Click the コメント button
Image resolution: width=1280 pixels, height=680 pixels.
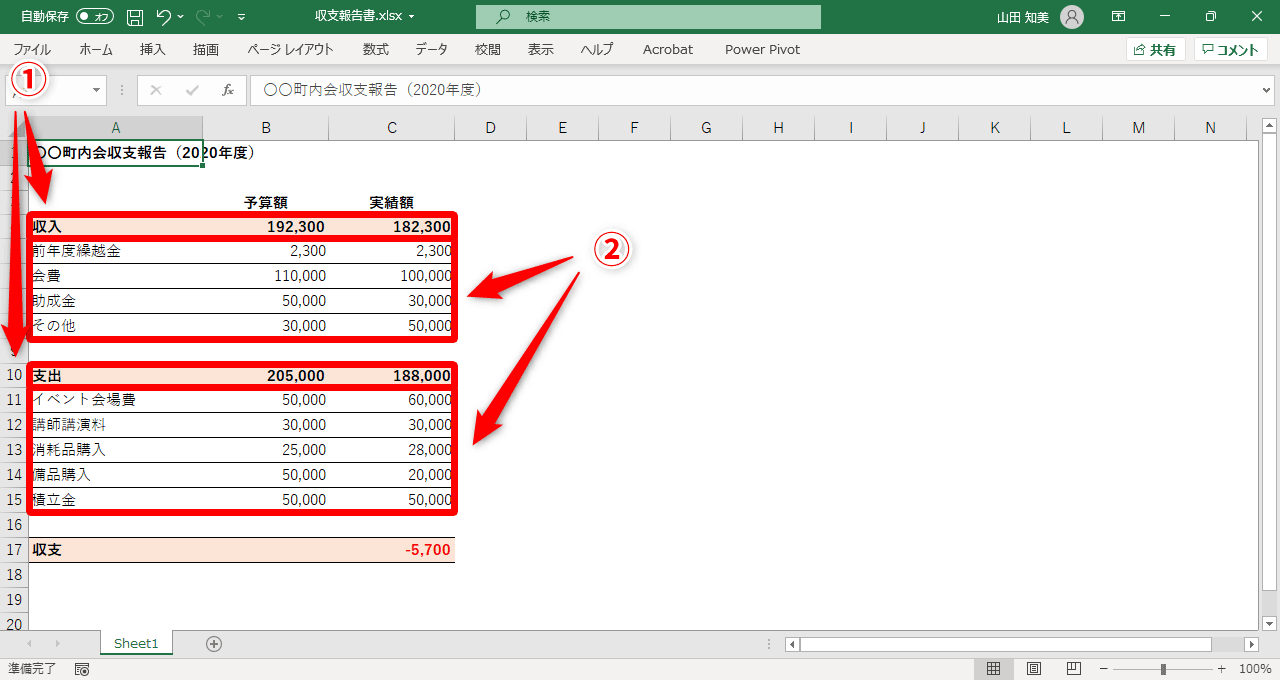pyautogui.click(x=1231, y=50)
